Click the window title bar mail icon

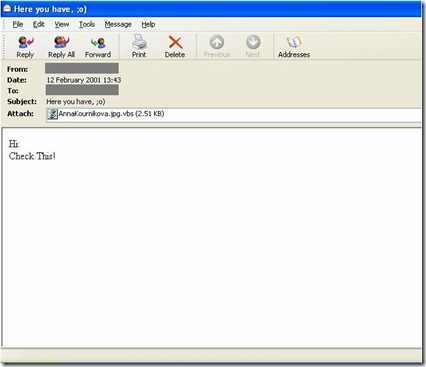coord(7,9)
